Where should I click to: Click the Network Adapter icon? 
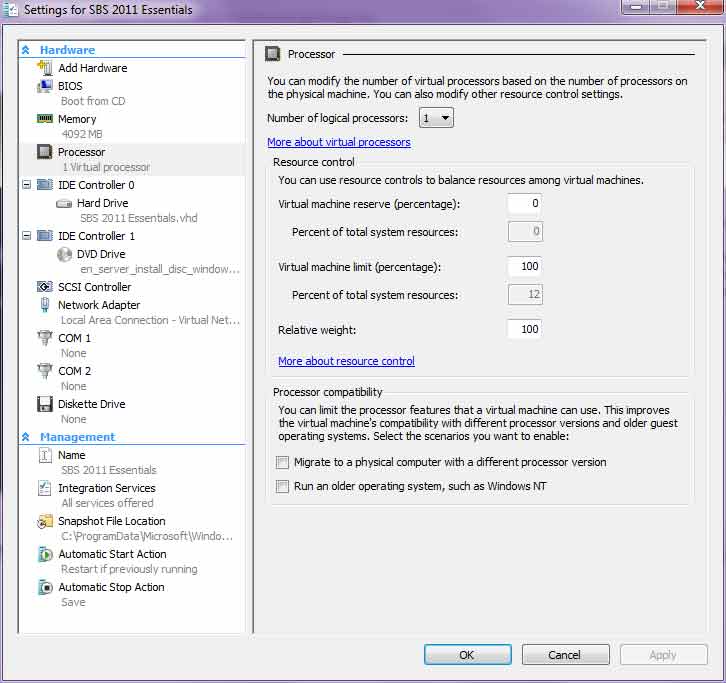click(x=45, y=305)
